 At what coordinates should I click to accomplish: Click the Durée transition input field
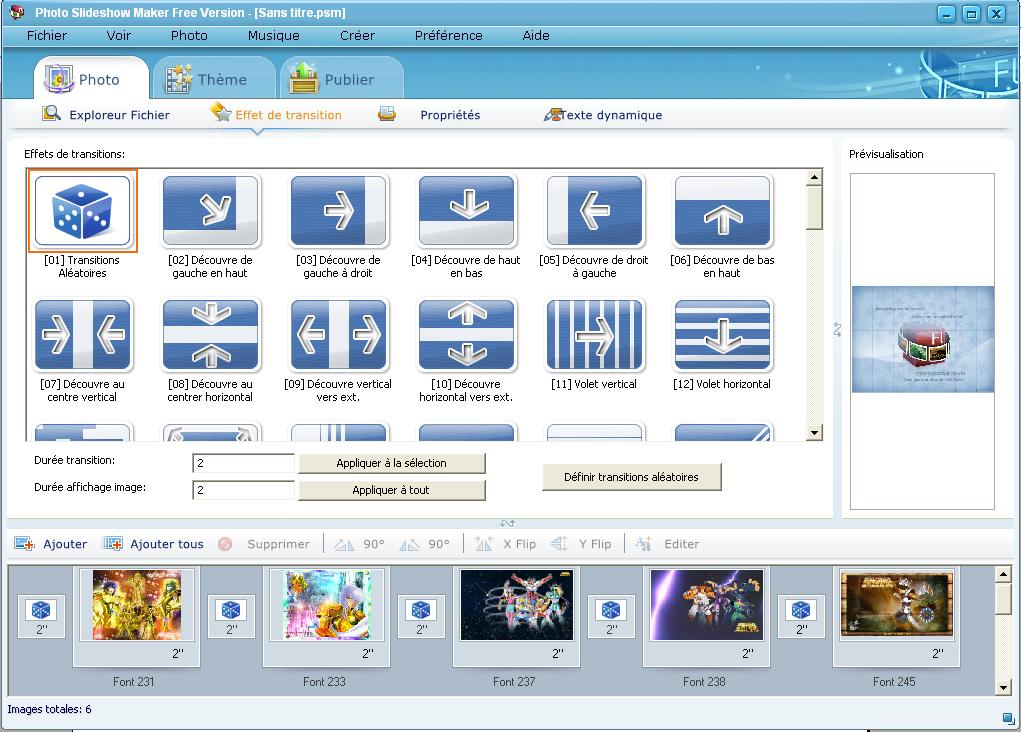coord(244,463)
